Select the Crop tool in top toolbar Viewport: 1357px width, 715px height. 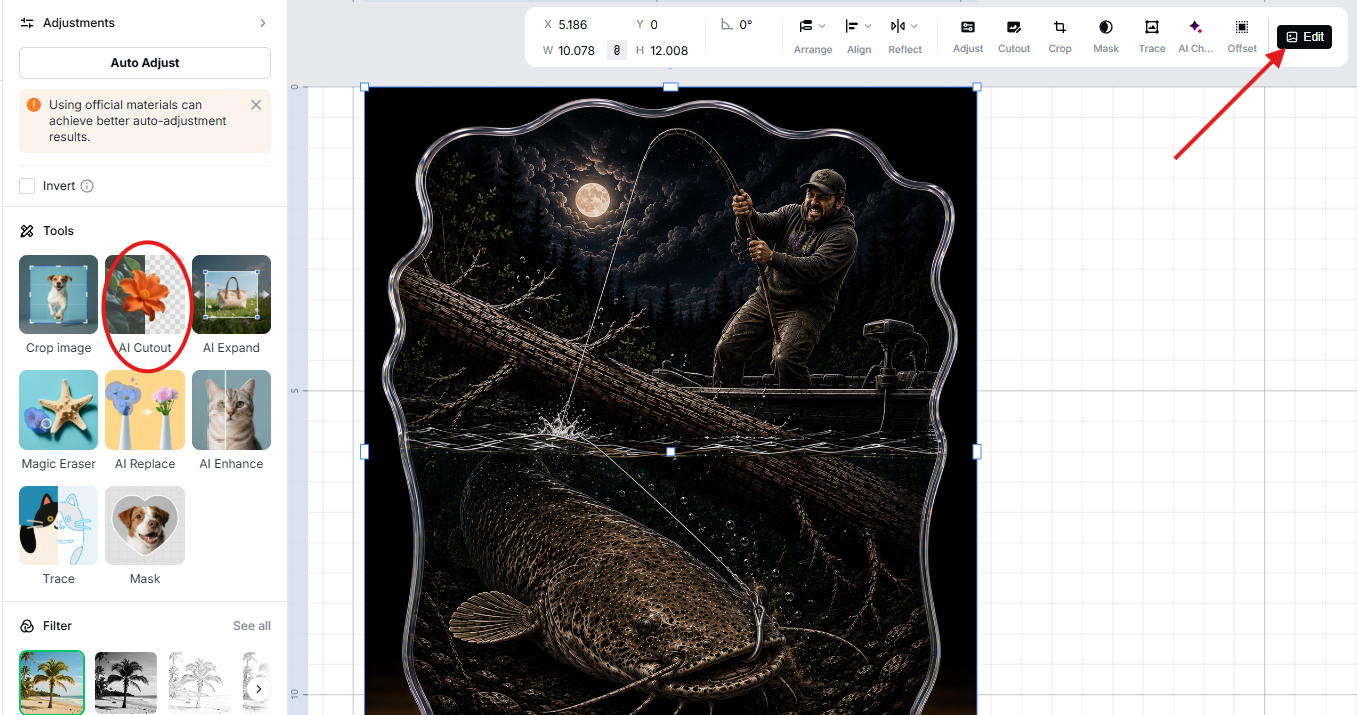(x=1060, y=36)
